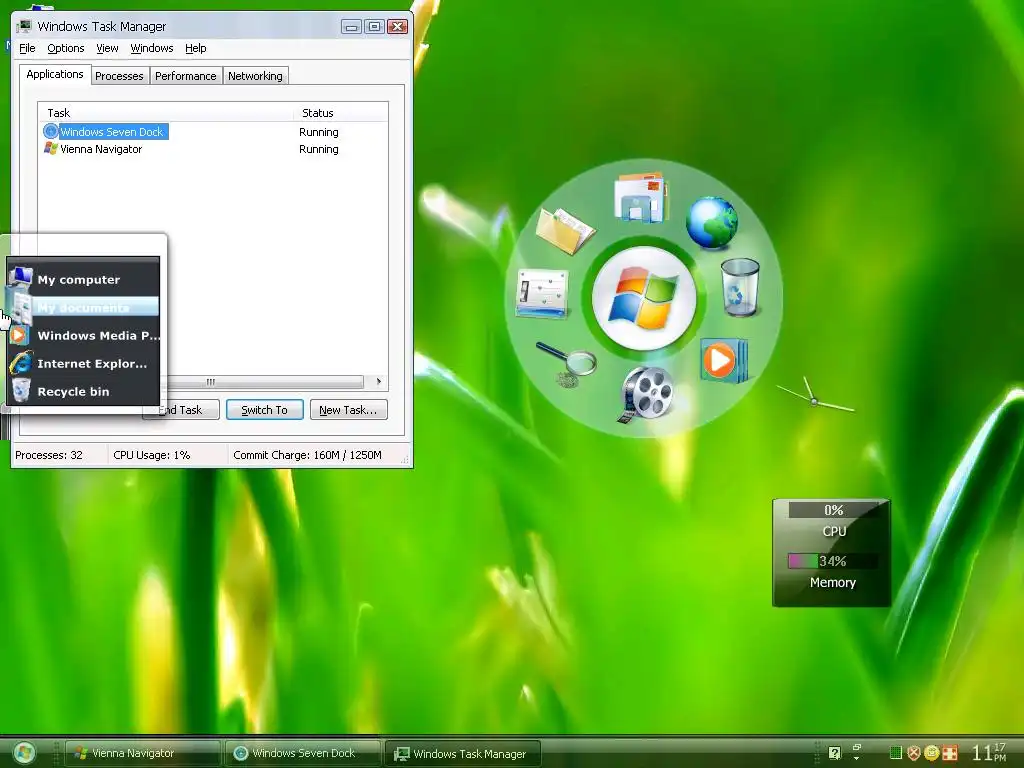1024x768 pixels.
Task: Click the Vienna Navigator task row icon
Action: pos(50,148)
